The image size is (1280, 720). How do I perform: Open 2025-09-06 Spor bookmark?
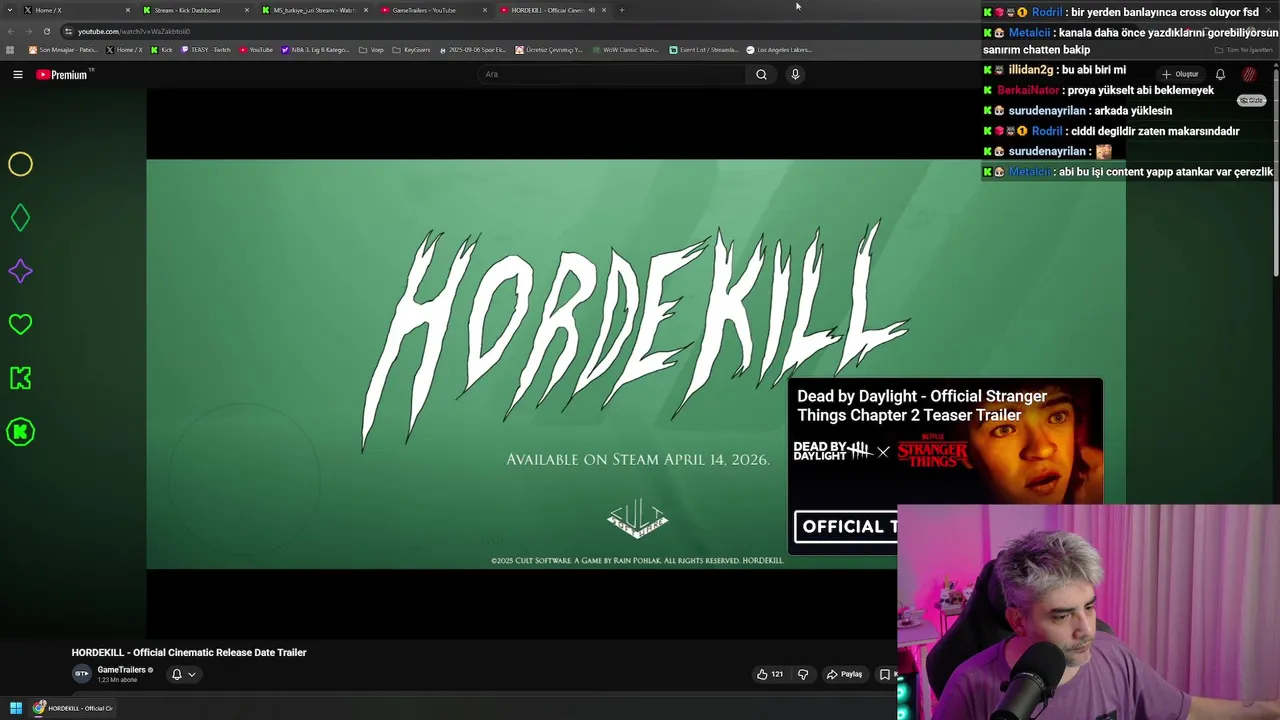pyautogui.click(x=473, y=50)
